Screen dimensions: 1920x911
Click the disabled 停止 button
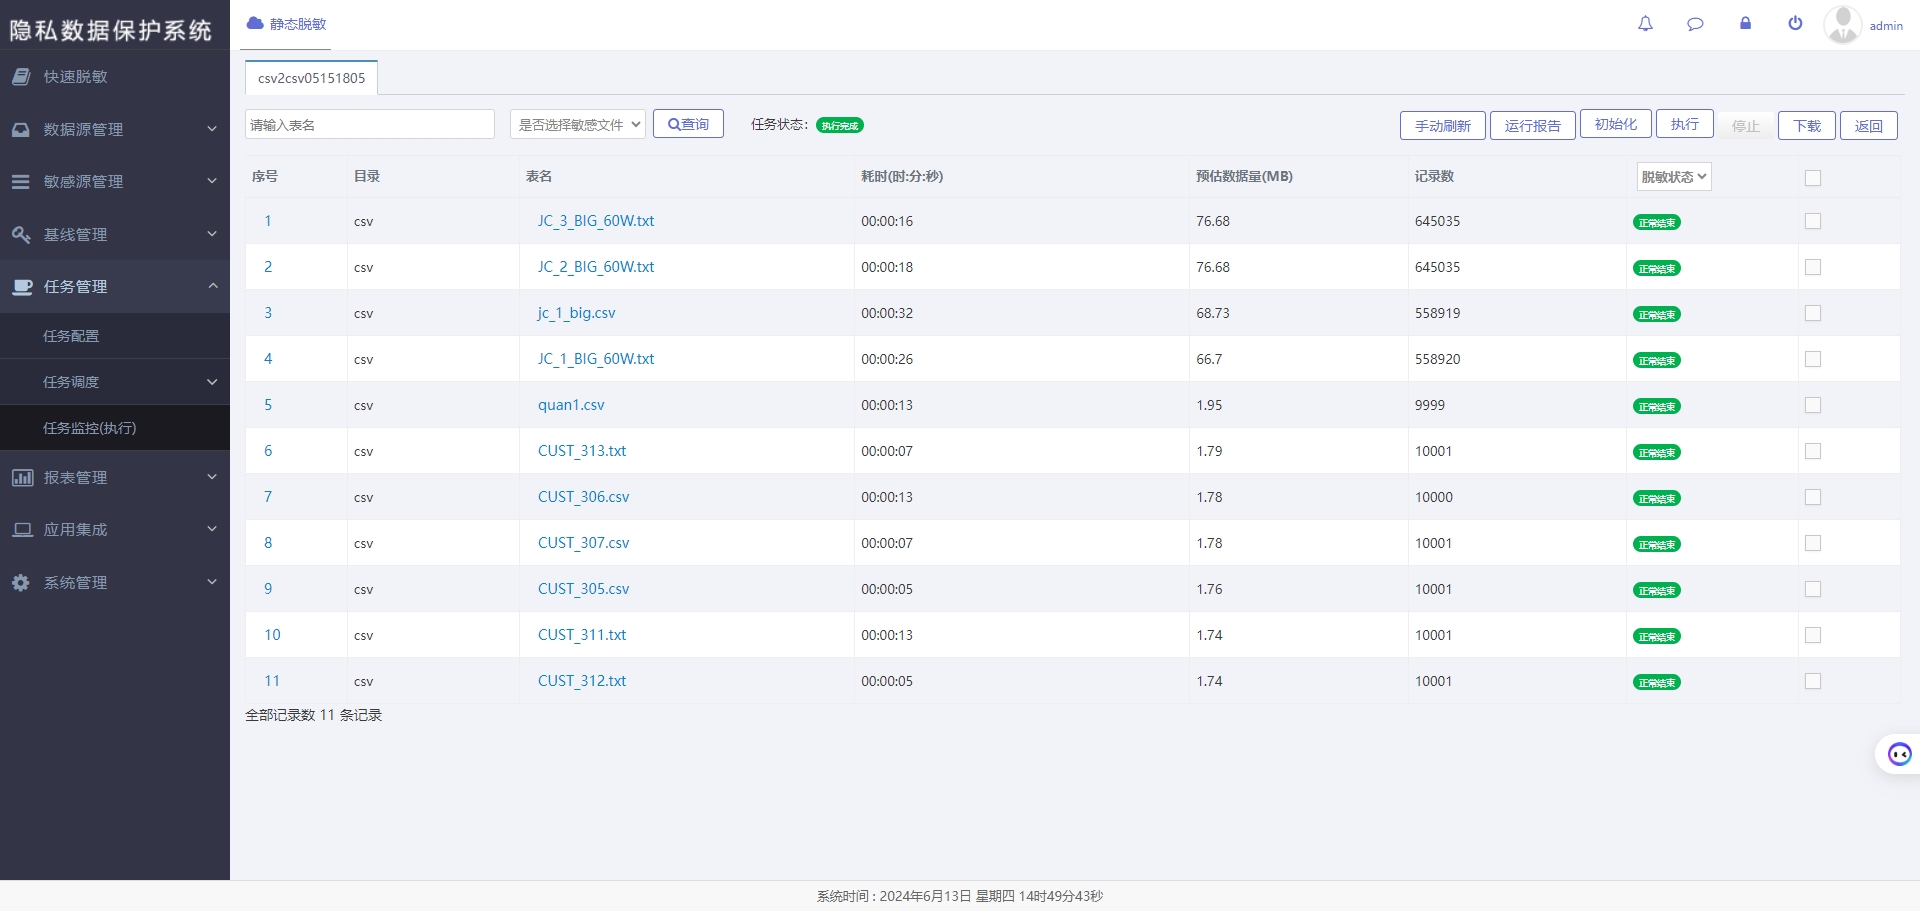(1745, 125)
